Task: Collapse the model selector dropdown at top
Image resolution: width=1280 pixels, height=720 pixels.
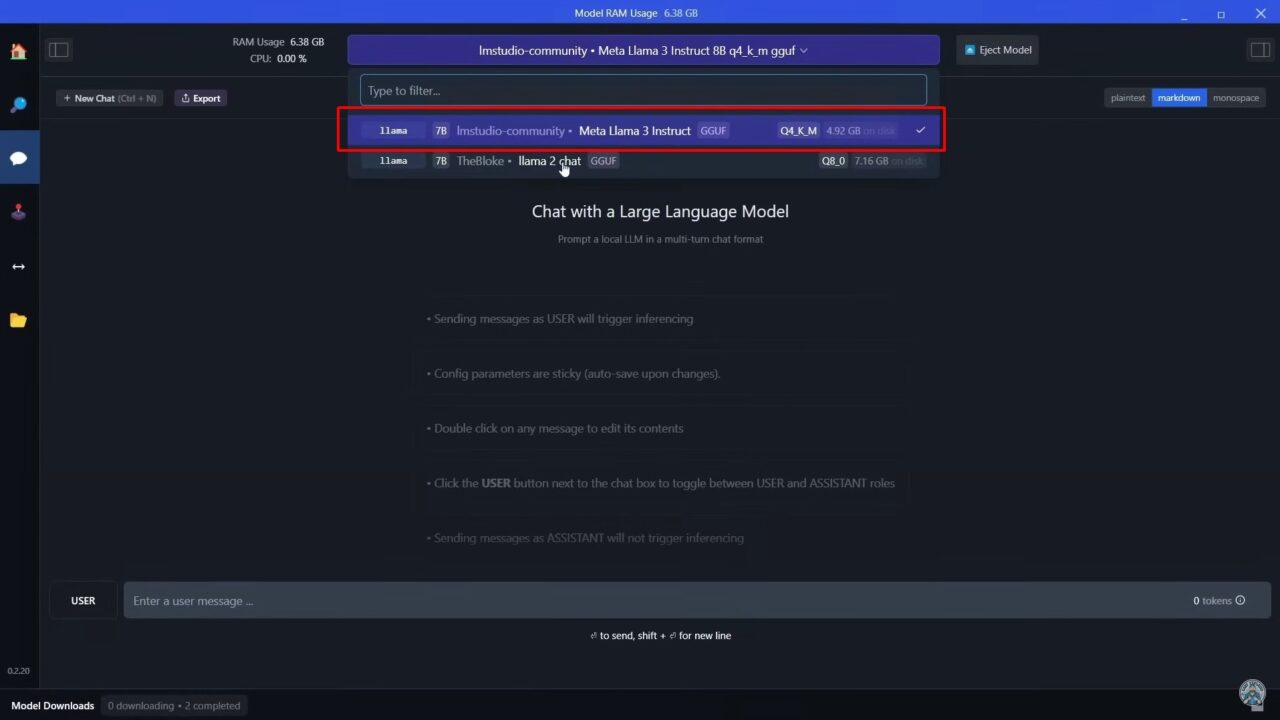Action: coord(643,50)
